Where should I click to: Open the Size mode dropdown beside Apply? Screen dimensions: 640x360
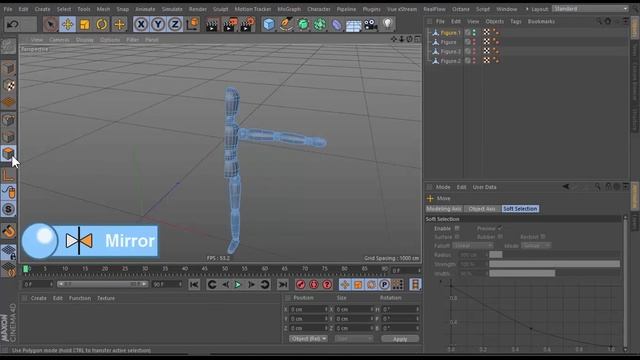click(x=354, y=339)
